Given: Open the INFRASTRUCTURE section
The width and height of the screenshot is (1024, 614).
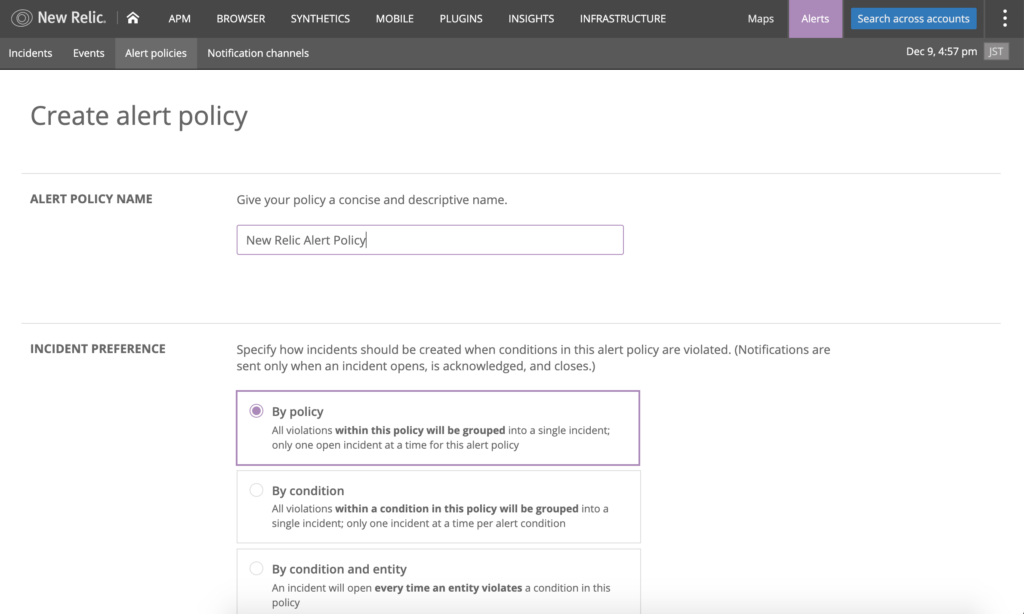Looking at the screenshot, I should point(623,19).
